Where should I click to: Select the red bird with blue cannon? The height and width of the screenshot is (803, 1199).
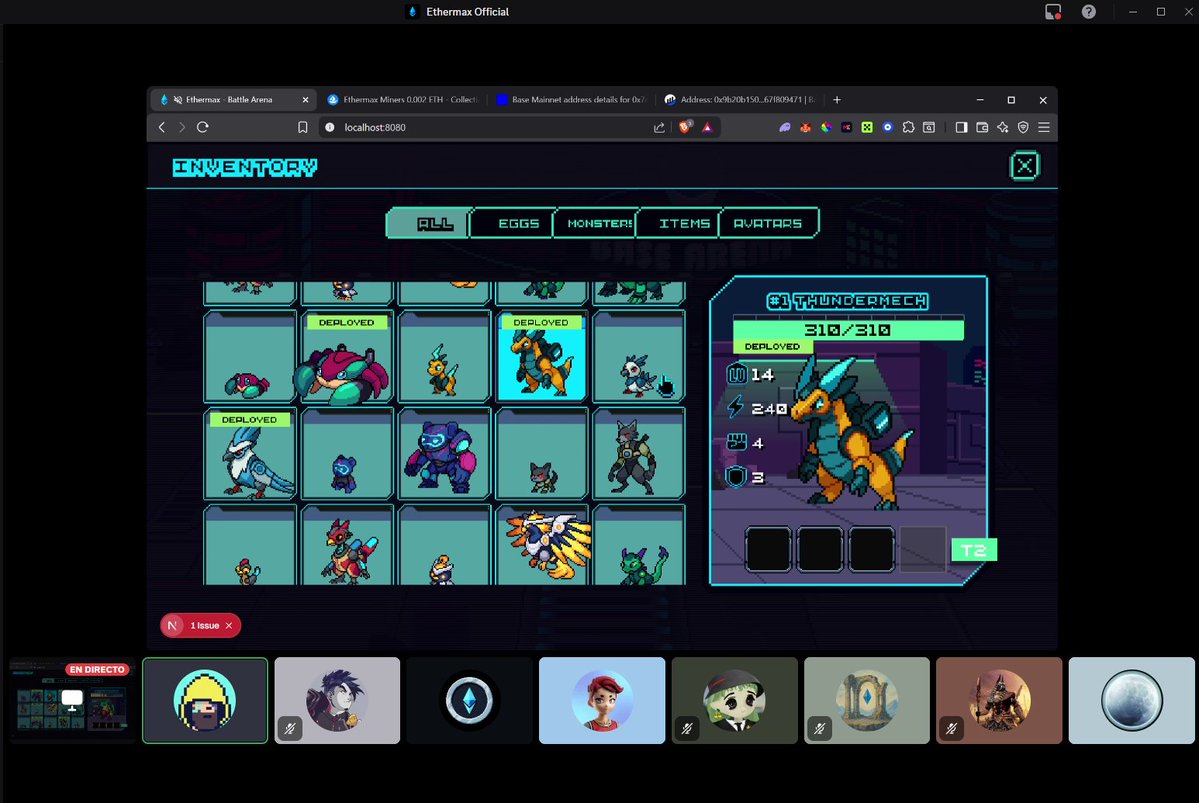(x=346, y=545)
